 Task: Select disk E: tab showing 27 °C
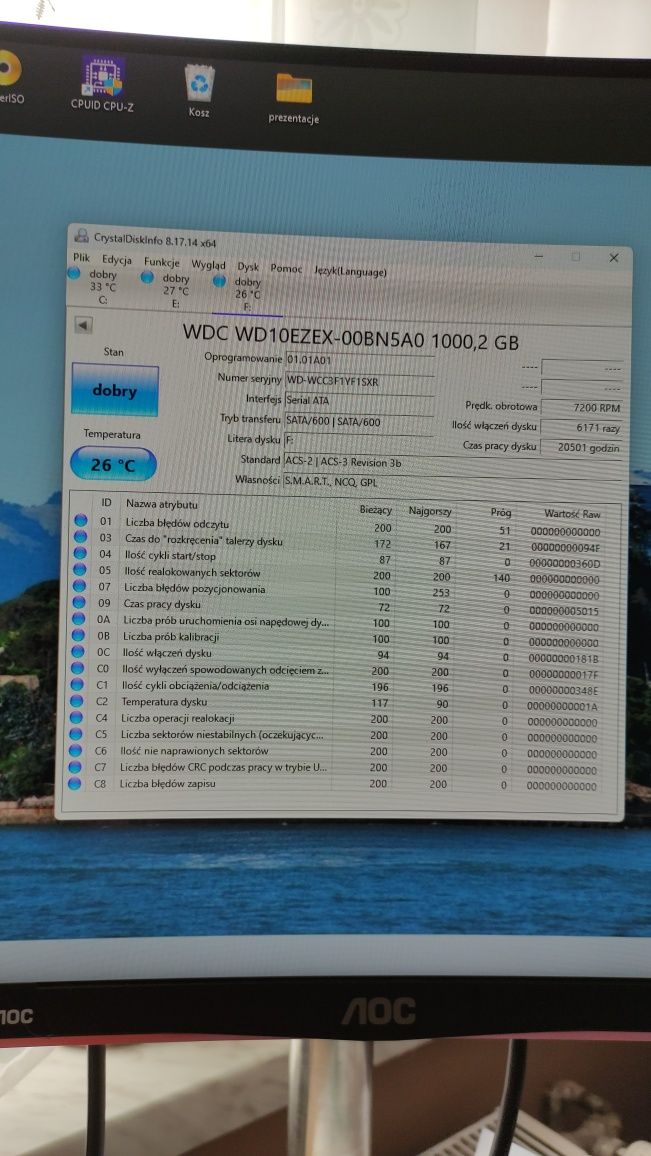point(168,290)
